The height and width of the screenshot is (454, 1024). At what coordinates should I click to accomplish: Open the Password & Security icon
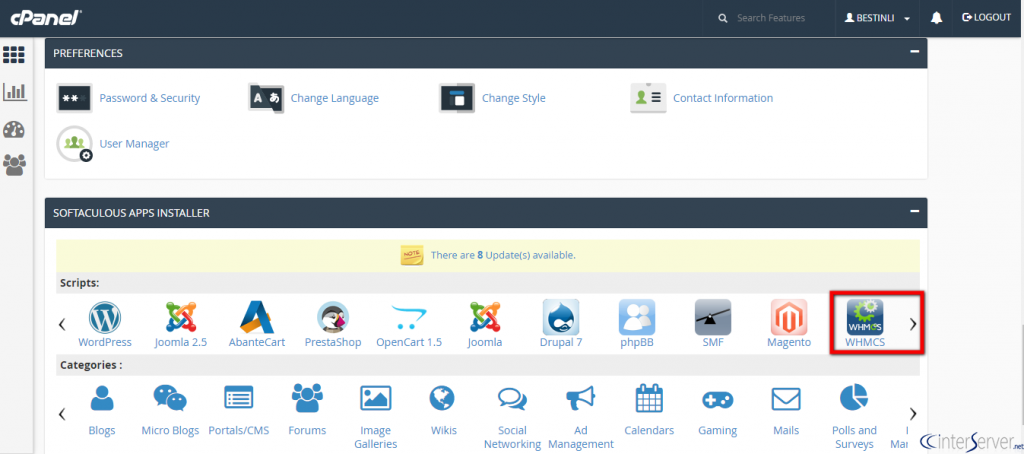(74, 98)
